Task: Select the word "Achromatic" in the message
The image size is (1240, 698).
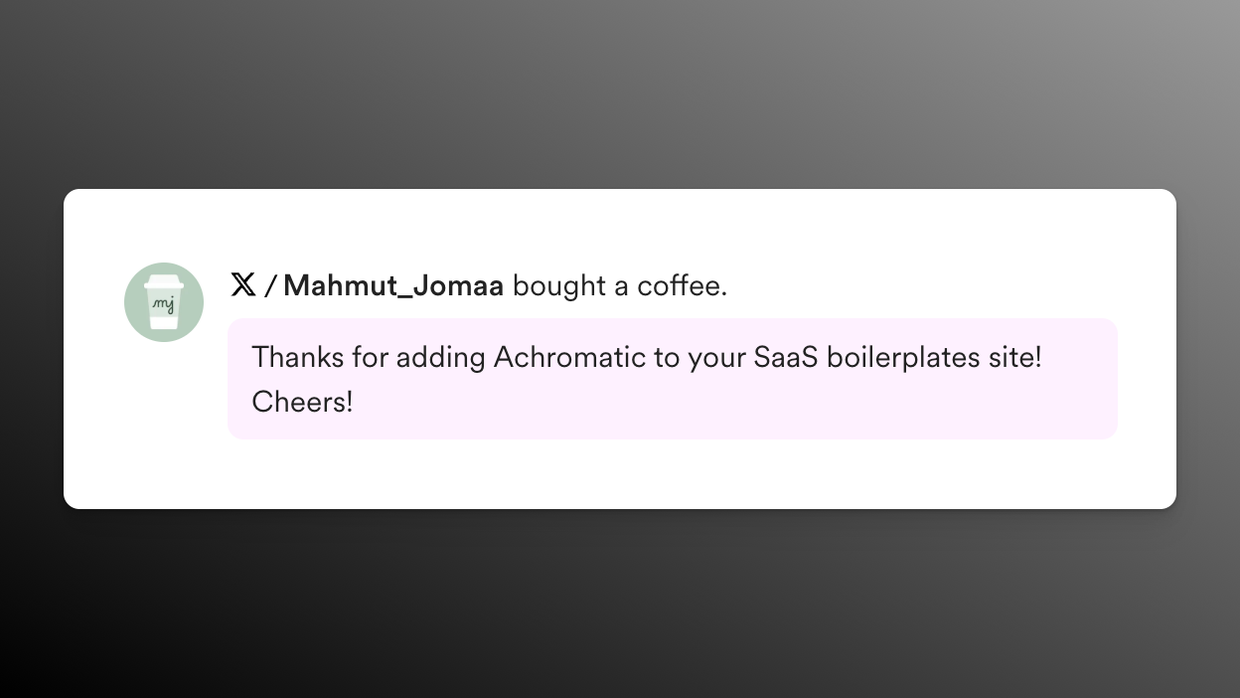Action: coord(570,357)
